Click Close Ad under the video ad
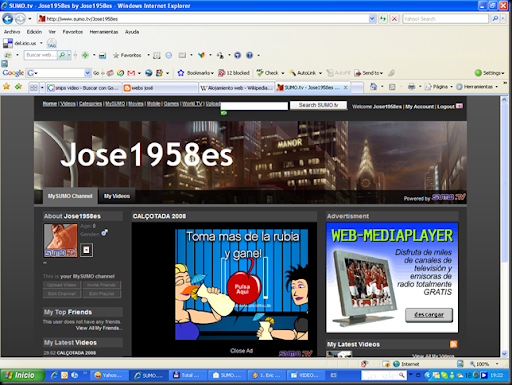 coord(241,351)
